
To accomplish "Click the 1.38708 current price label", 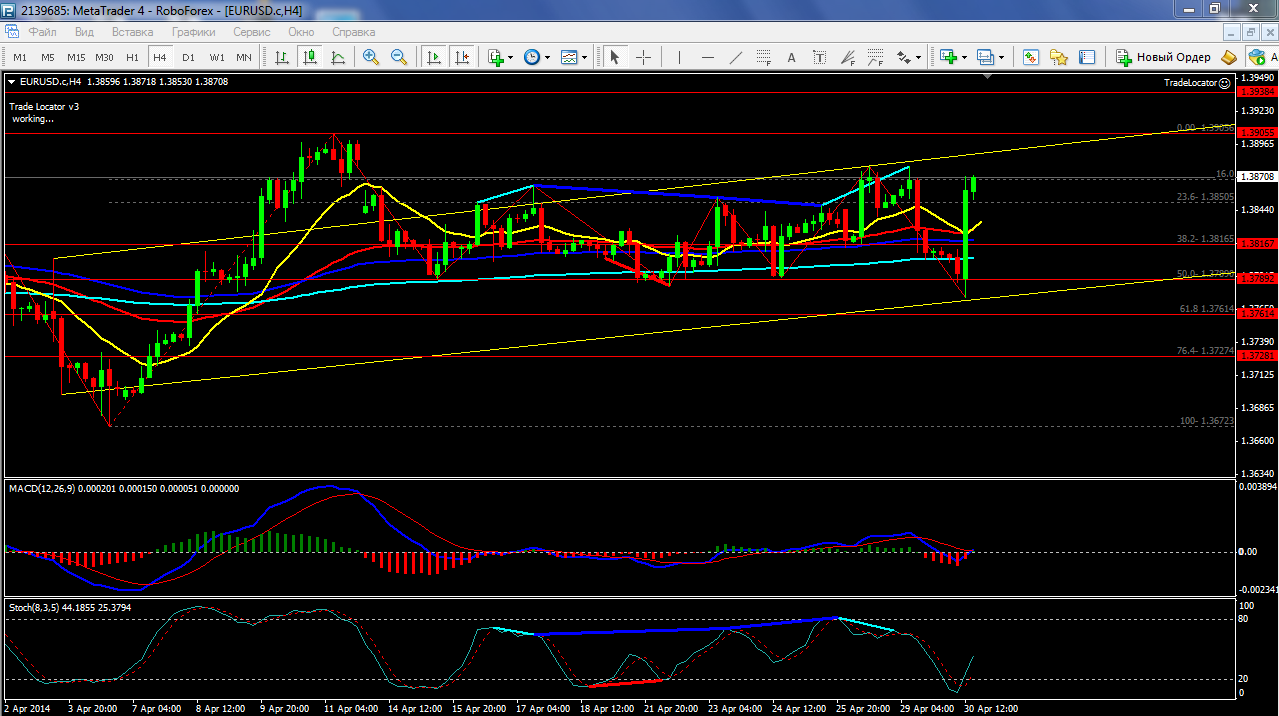I will [x=1257, y=177].
